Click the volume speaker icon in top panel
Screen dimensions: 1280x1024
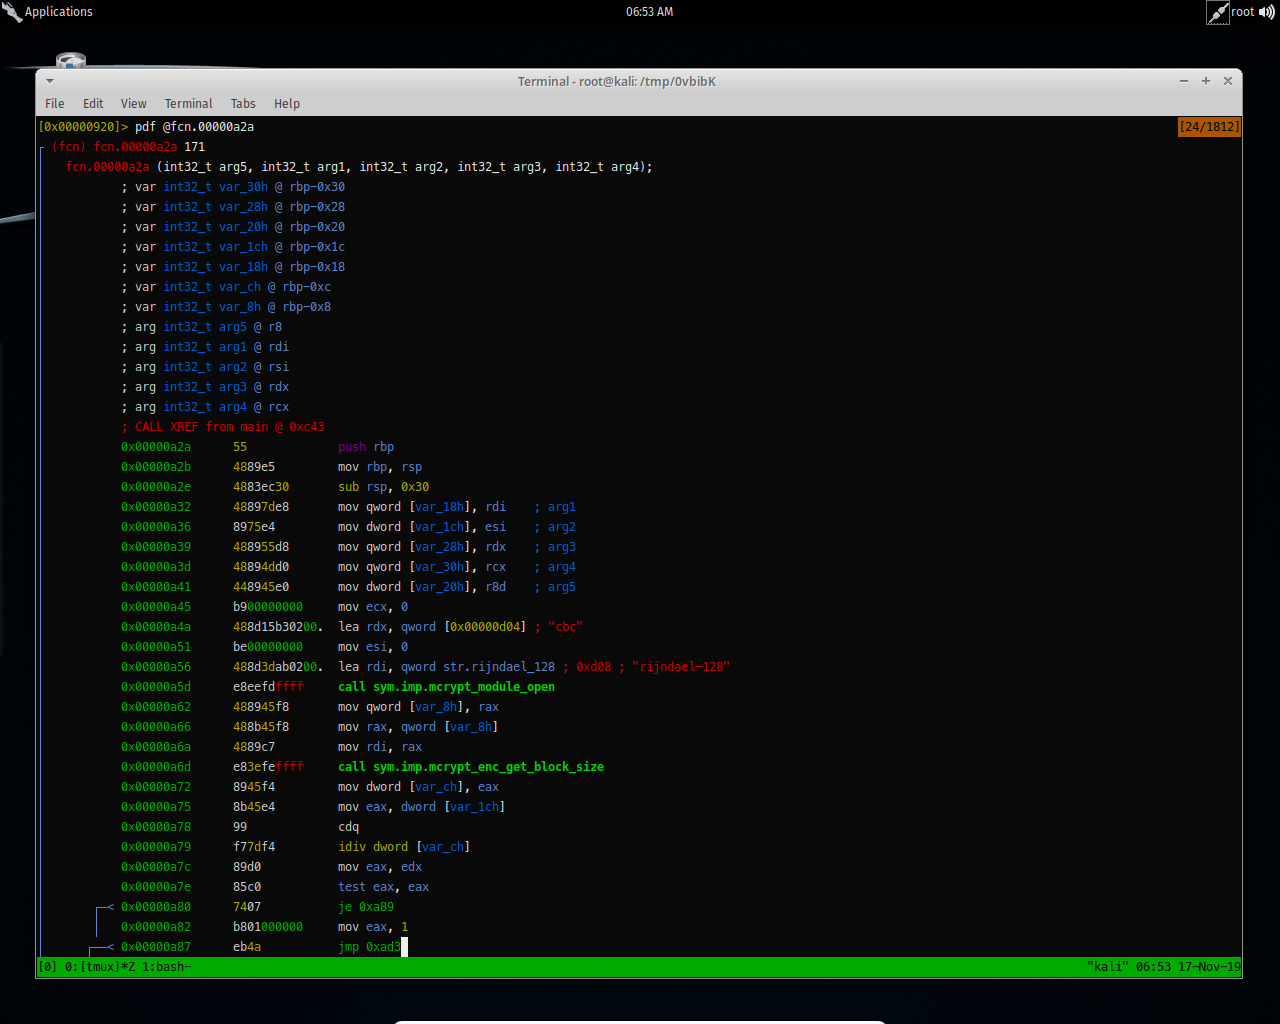1267,12
